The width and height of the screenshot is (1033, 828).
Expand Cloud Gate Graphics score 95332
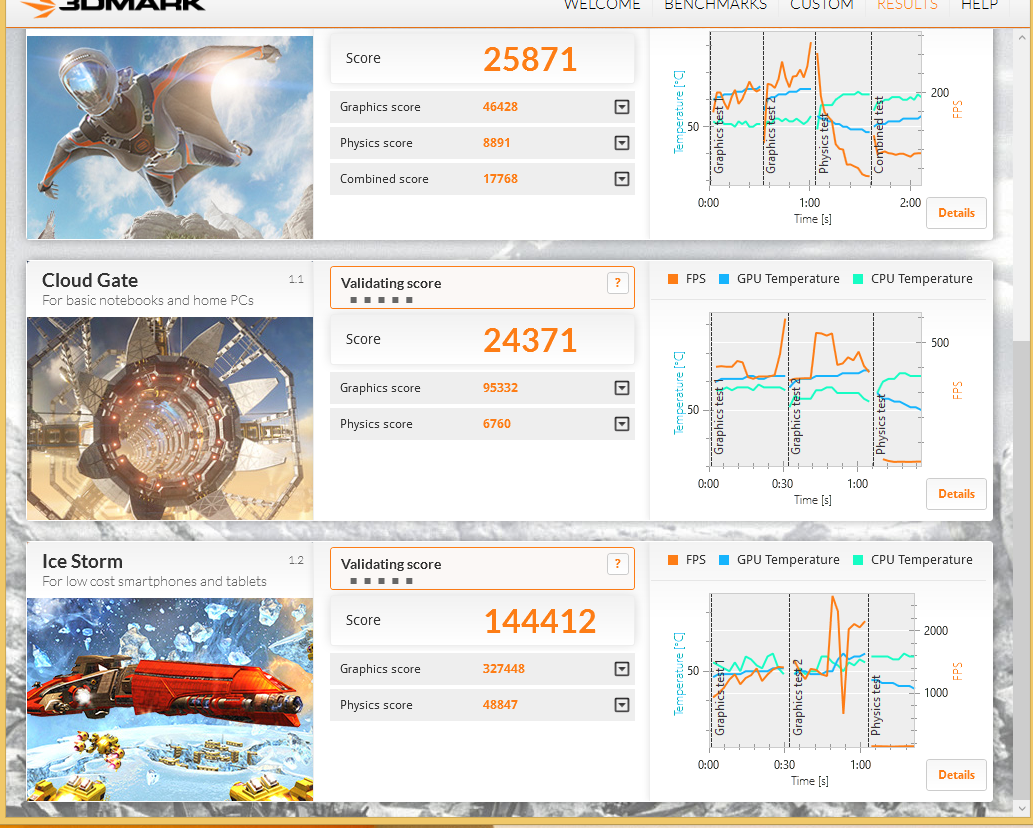tap(621, 388)
